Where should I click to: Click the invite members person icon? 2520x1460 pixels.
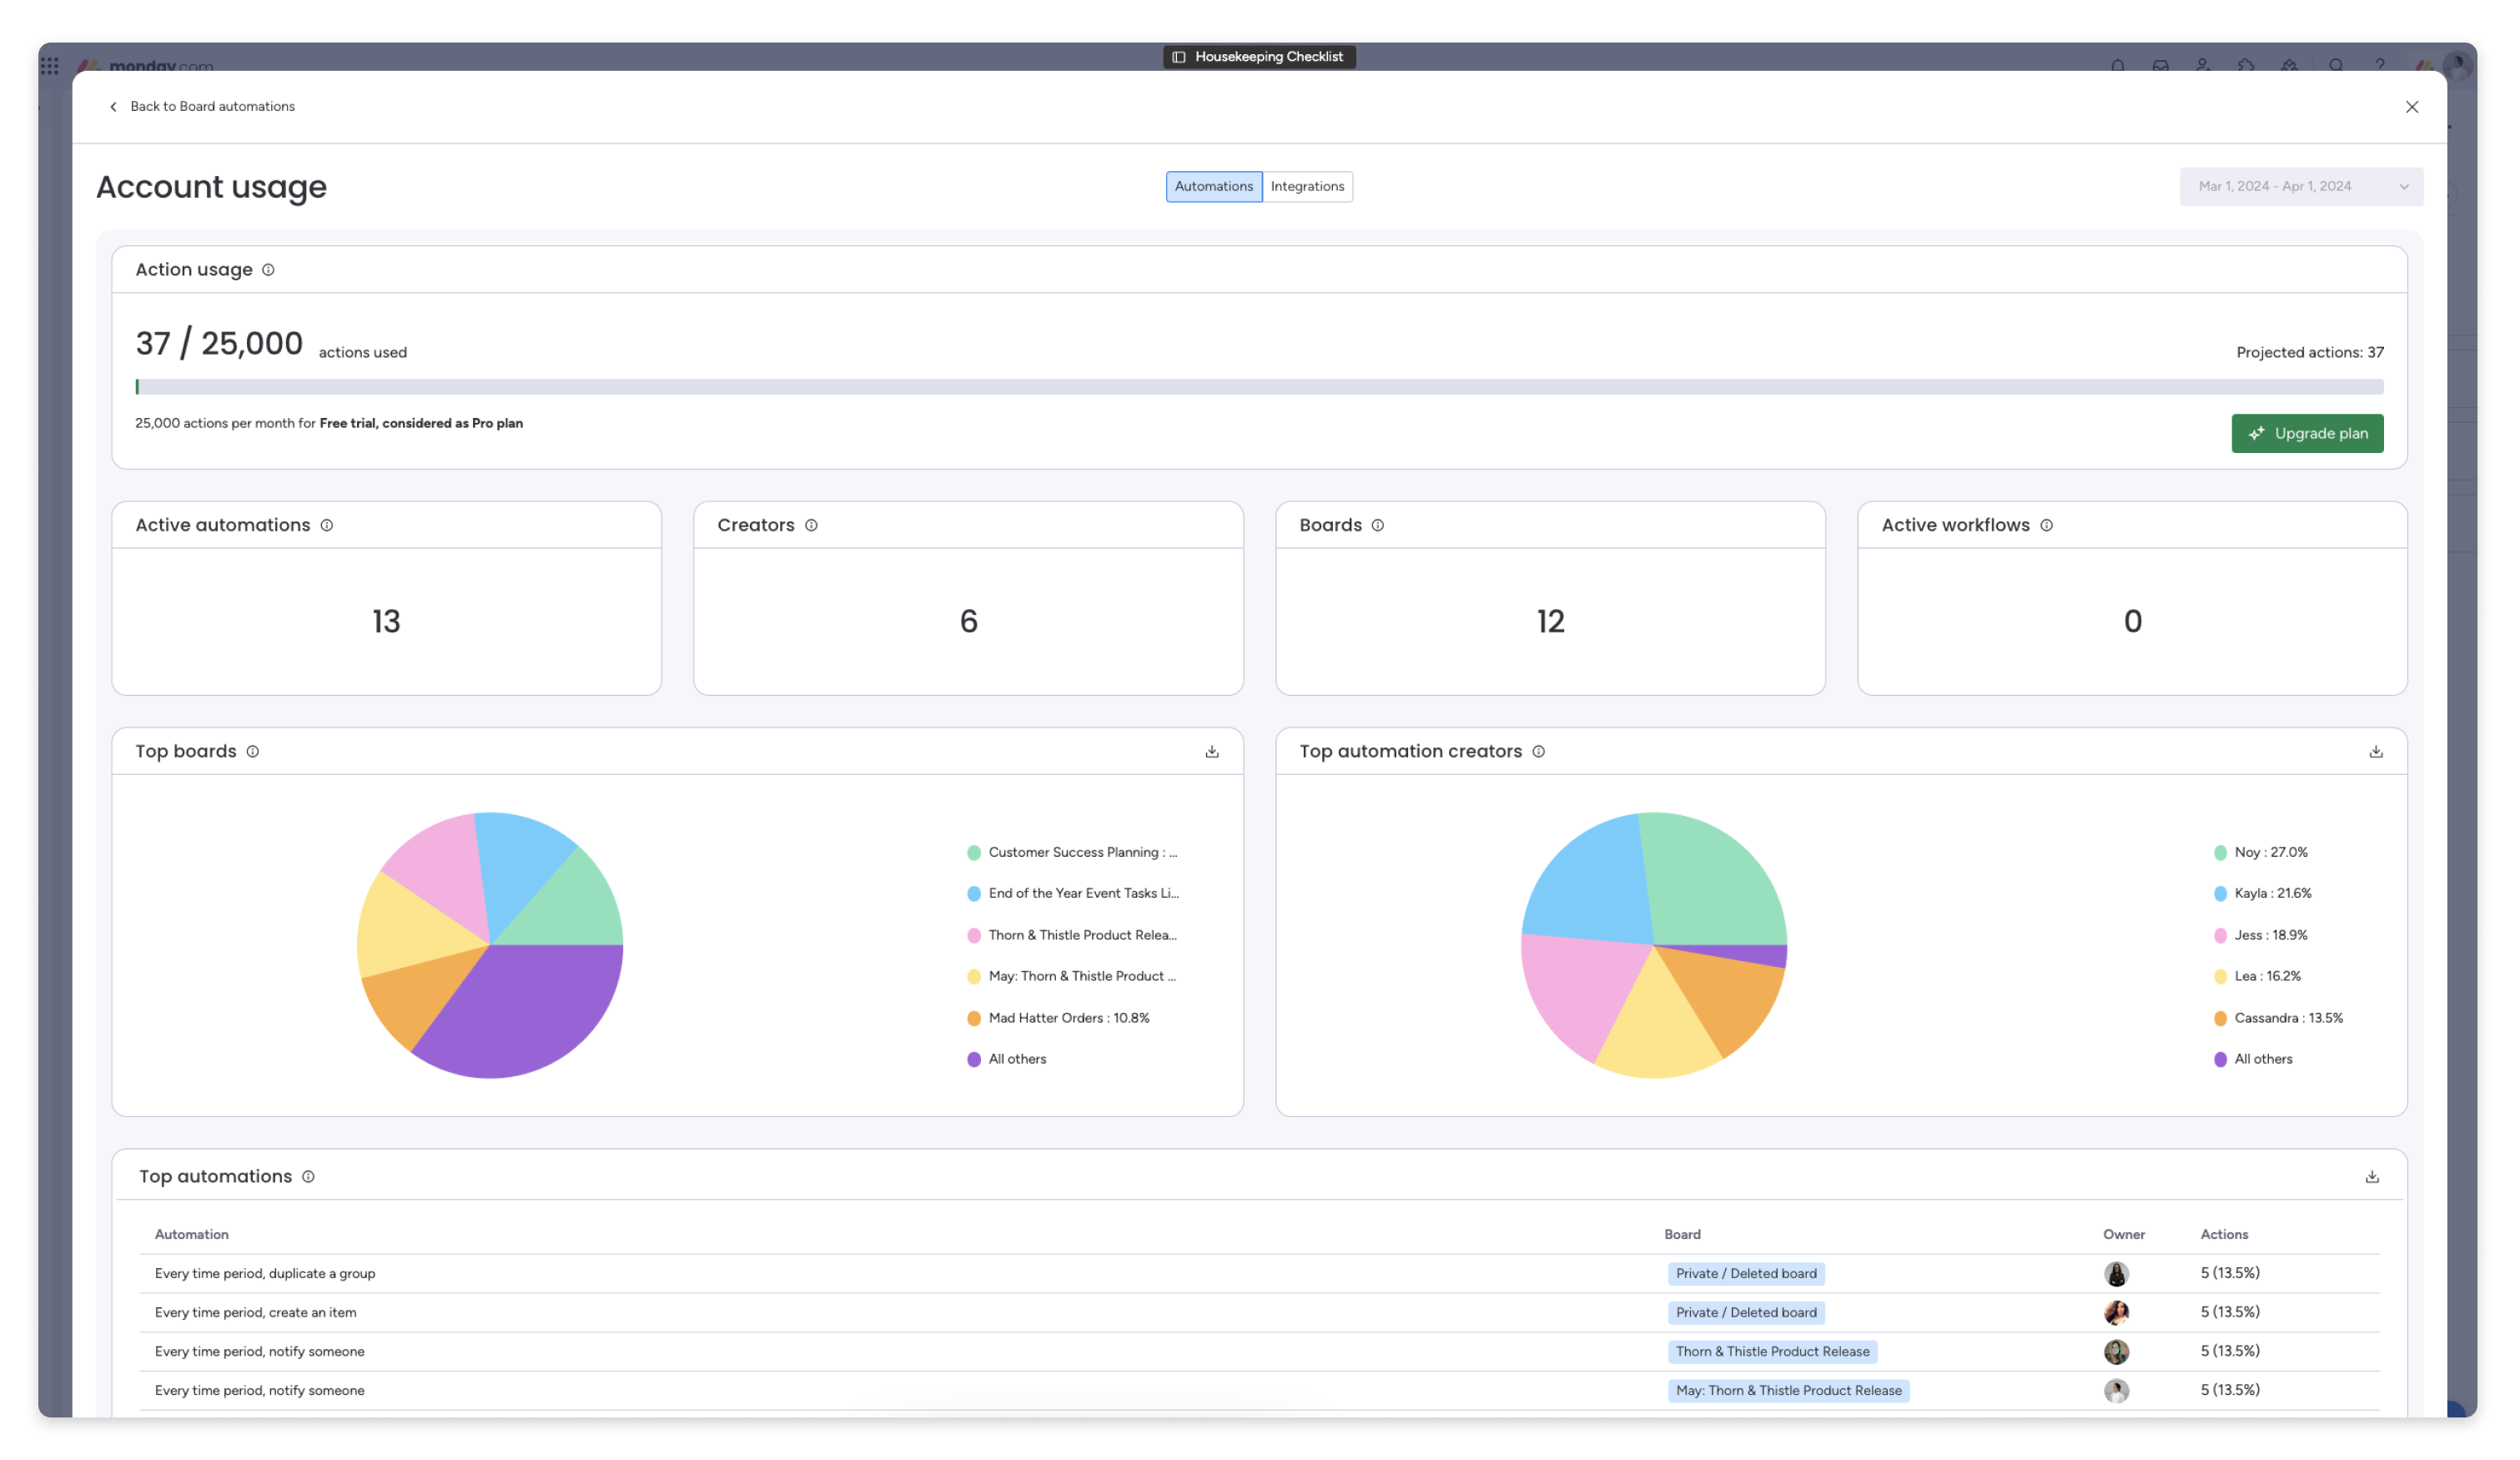2203,64
